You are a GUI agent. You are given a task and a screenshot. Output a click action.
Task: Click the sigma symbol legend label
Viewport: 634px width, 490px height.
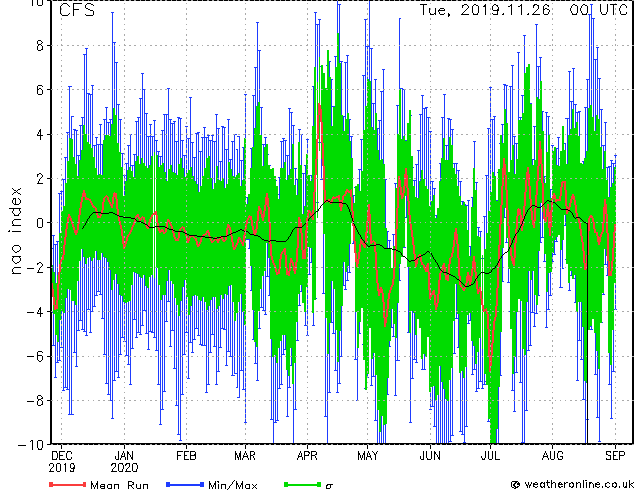[x=329, y=486]
